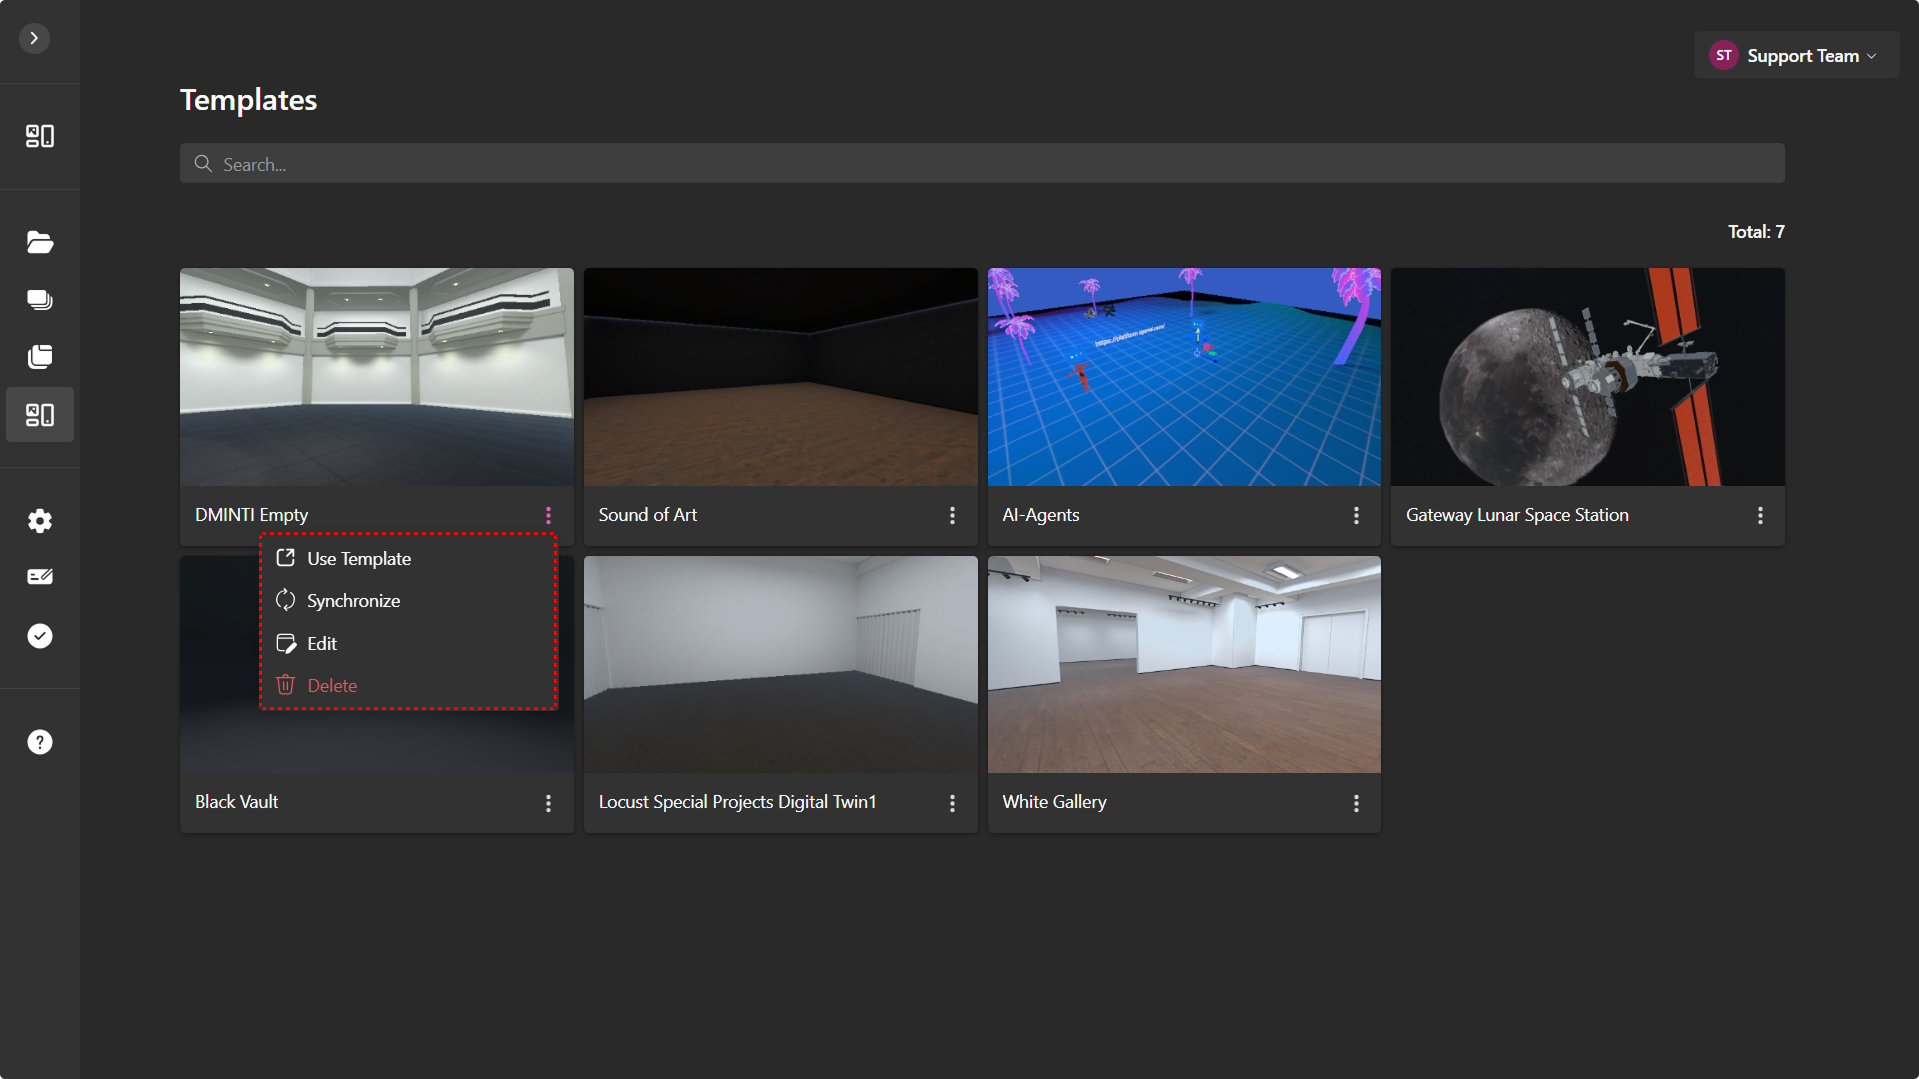Expand the collapsed sidebar with chevron arrow
Viewport: 1919px width, 1079px height.
[34, 38]
